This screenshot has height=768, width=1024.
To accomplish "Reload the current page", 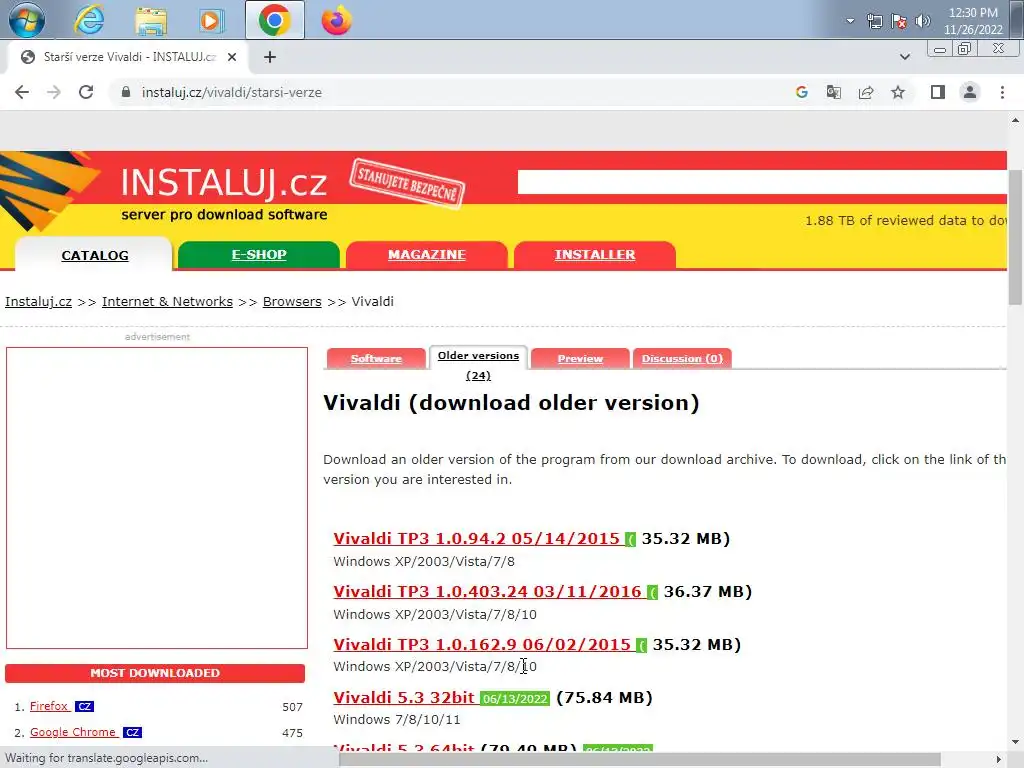I will coord(86,92).
